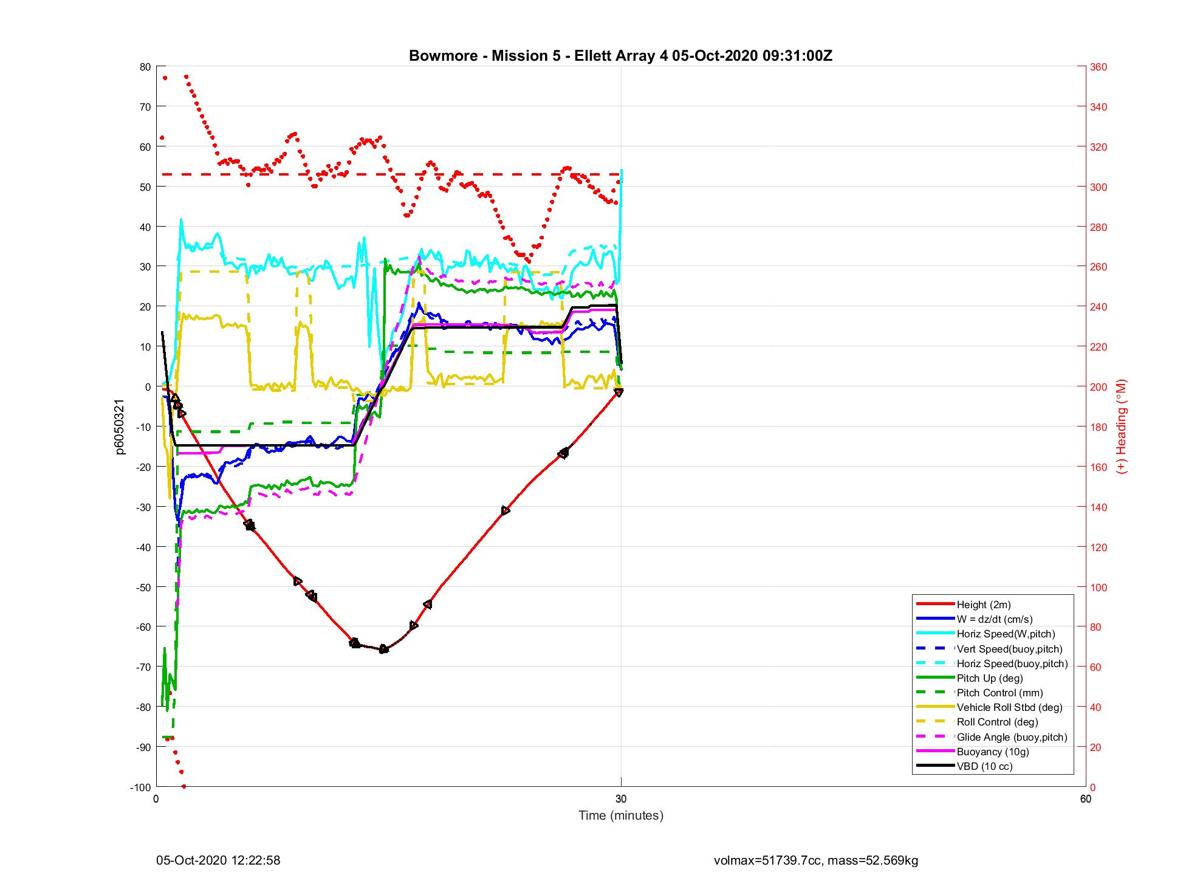
Task: Click the right axis label '(+) Heading (°M)'
Action: [x=1122, y=426]
